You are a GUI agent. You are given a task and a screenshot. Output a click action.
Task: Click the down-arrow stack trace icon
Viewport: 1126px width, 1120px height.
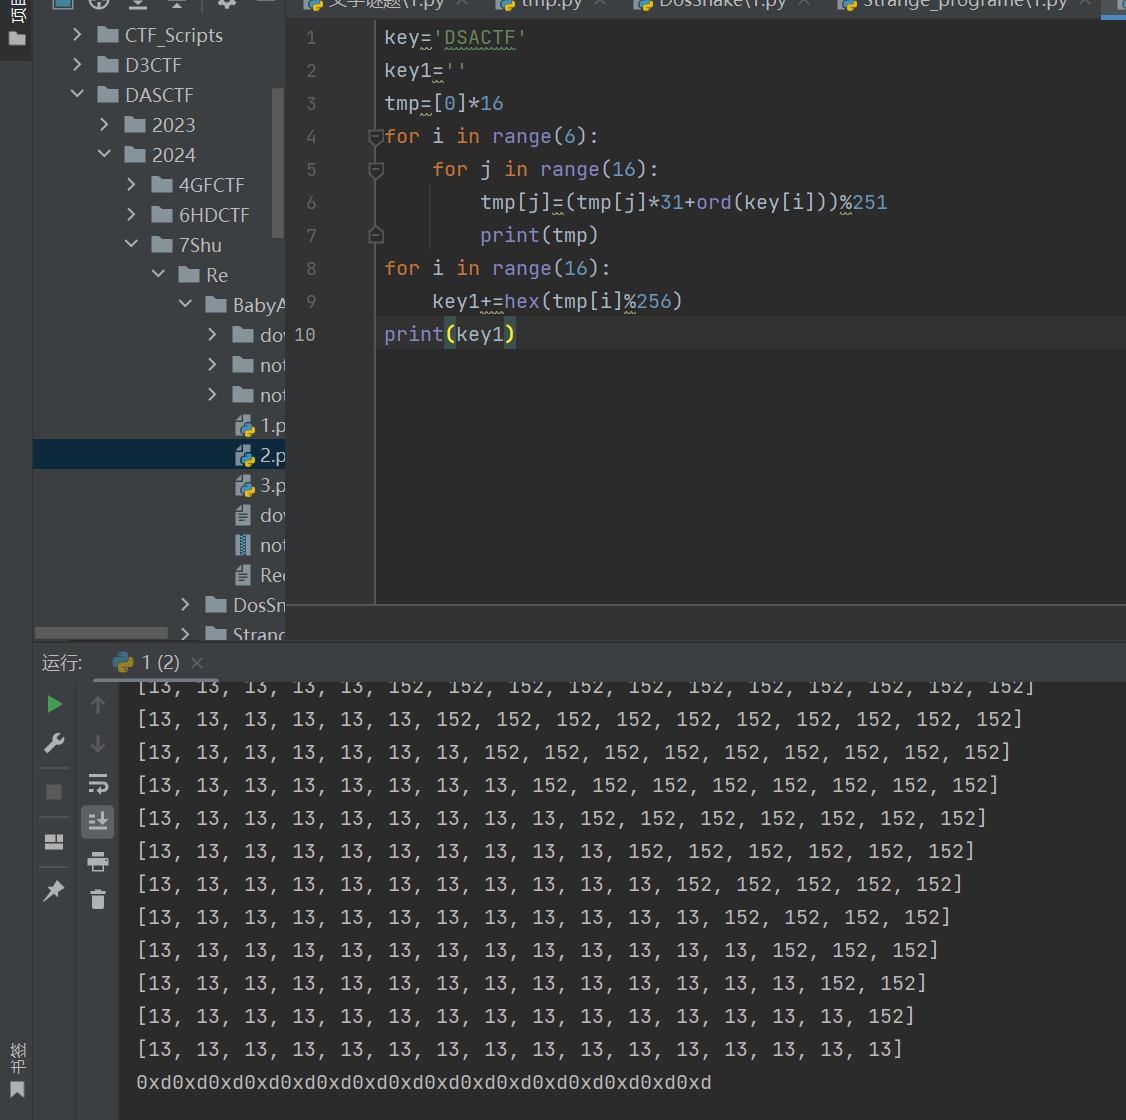click(x=98, y=745)
